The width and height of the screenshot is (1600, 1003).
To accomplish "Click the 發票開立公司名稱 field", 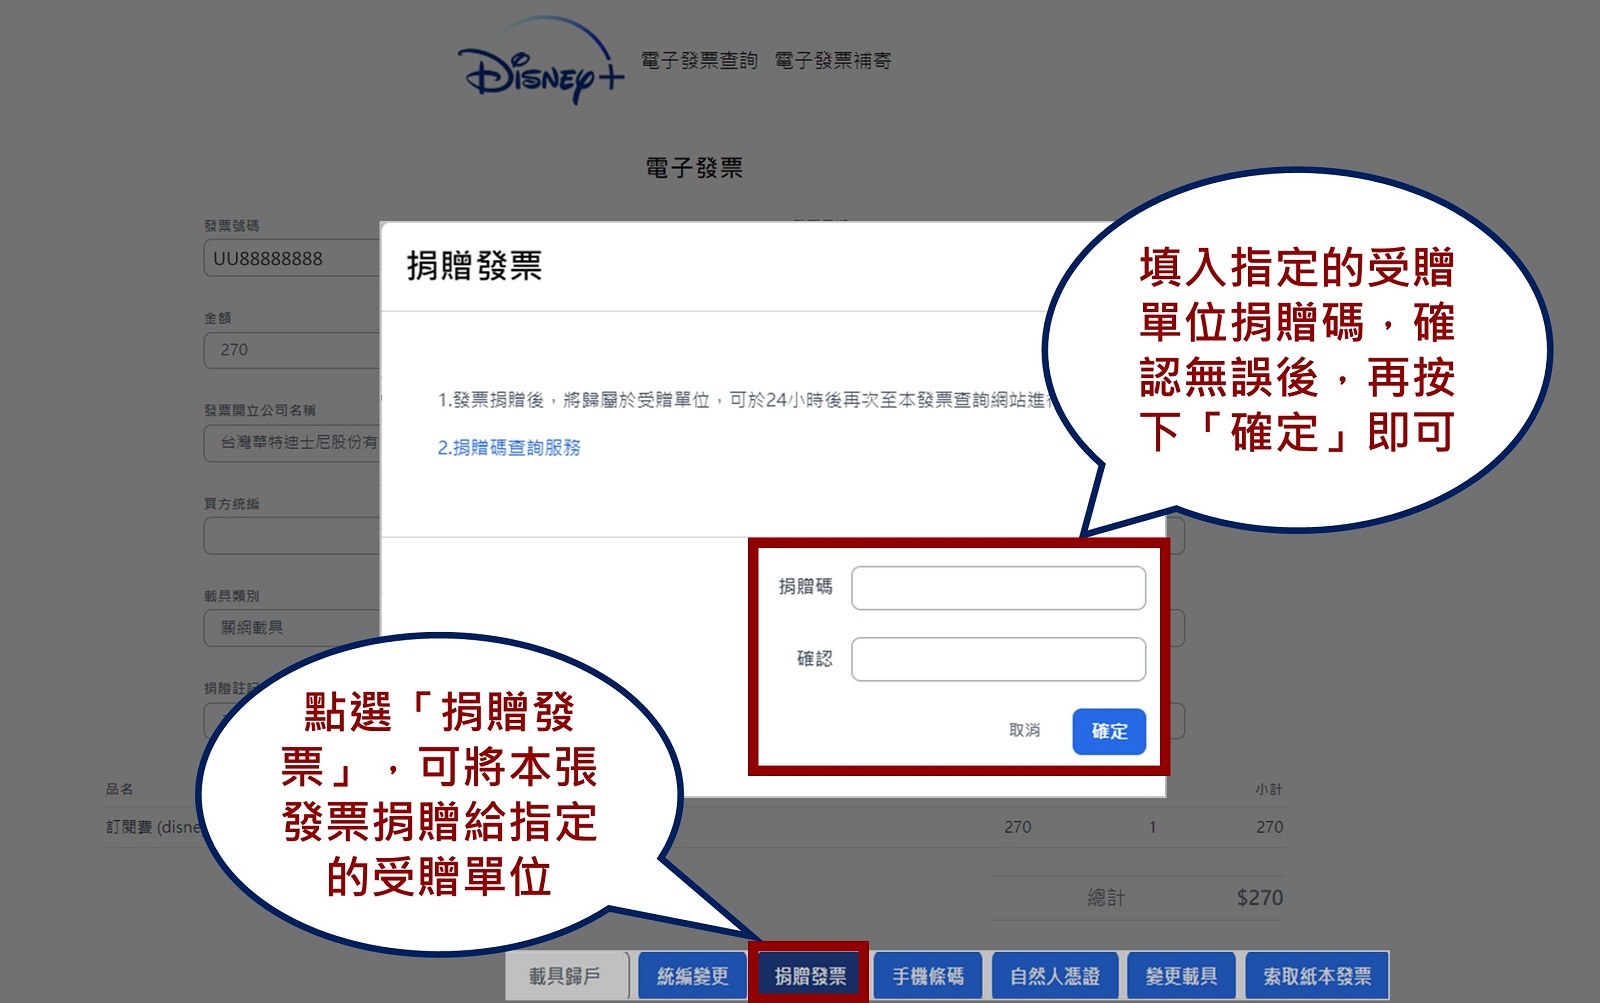I will pyautogui.click(x=292, y=442).
